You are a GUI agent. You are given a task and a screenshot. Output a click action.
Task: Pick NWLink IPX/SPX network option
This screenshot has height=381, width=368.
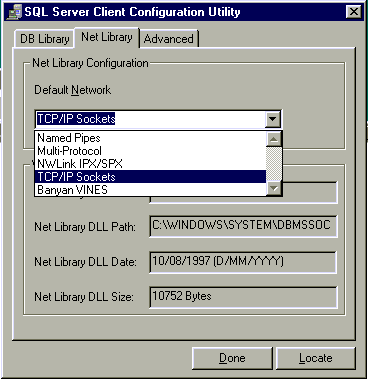(150, 164)
